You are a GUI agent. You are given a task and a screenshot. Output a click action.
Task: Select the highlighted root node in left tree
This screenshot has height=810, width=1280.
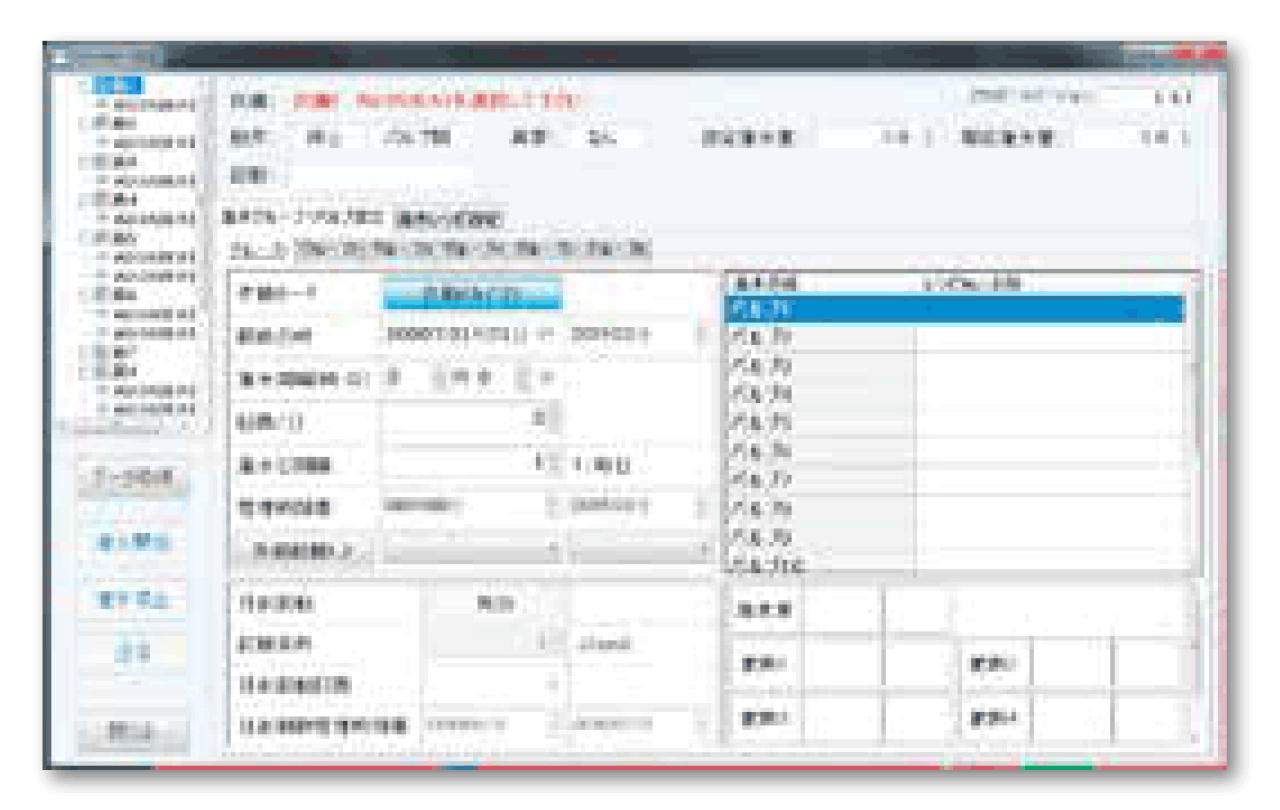[x=120, y=86]
